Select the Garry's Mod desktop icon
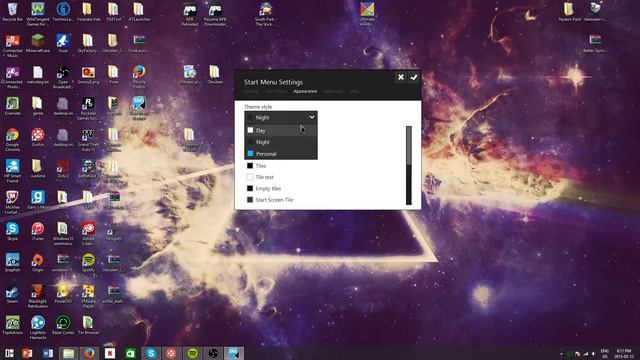The height and width of the screenshot is (360, 640). 38,200
